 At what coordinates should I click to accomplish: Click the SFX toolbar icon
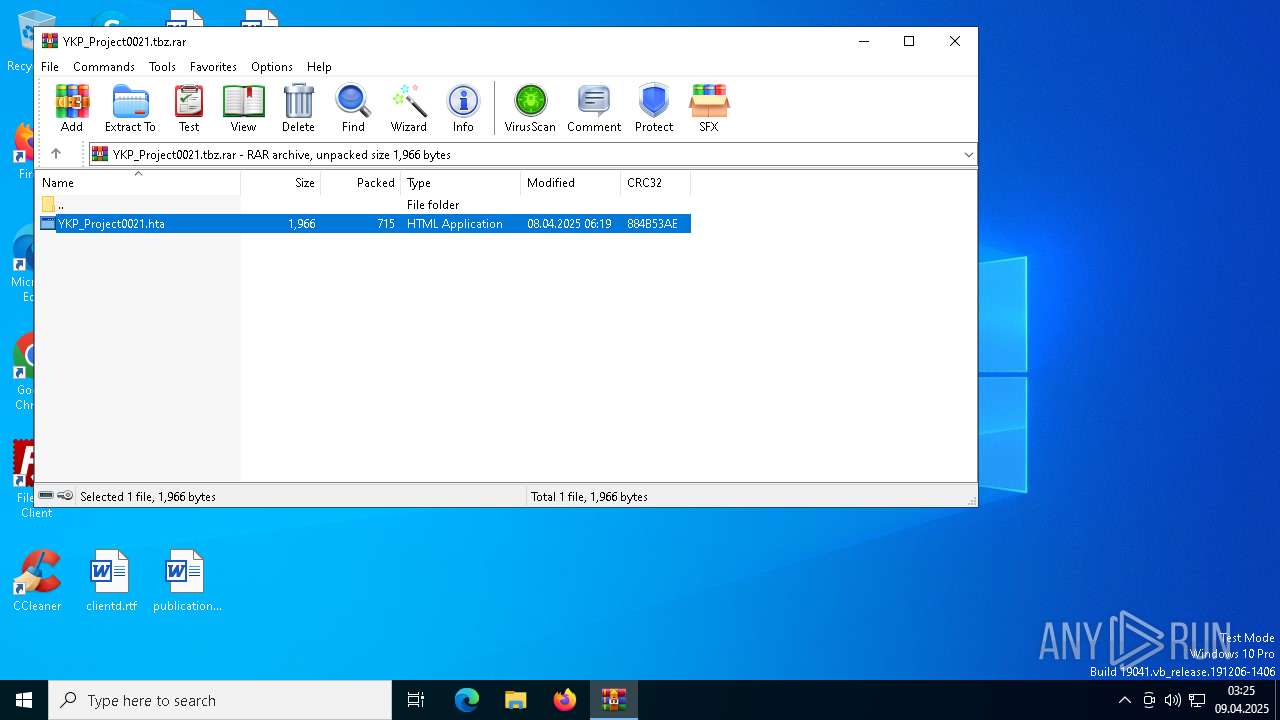click(709, 108)
